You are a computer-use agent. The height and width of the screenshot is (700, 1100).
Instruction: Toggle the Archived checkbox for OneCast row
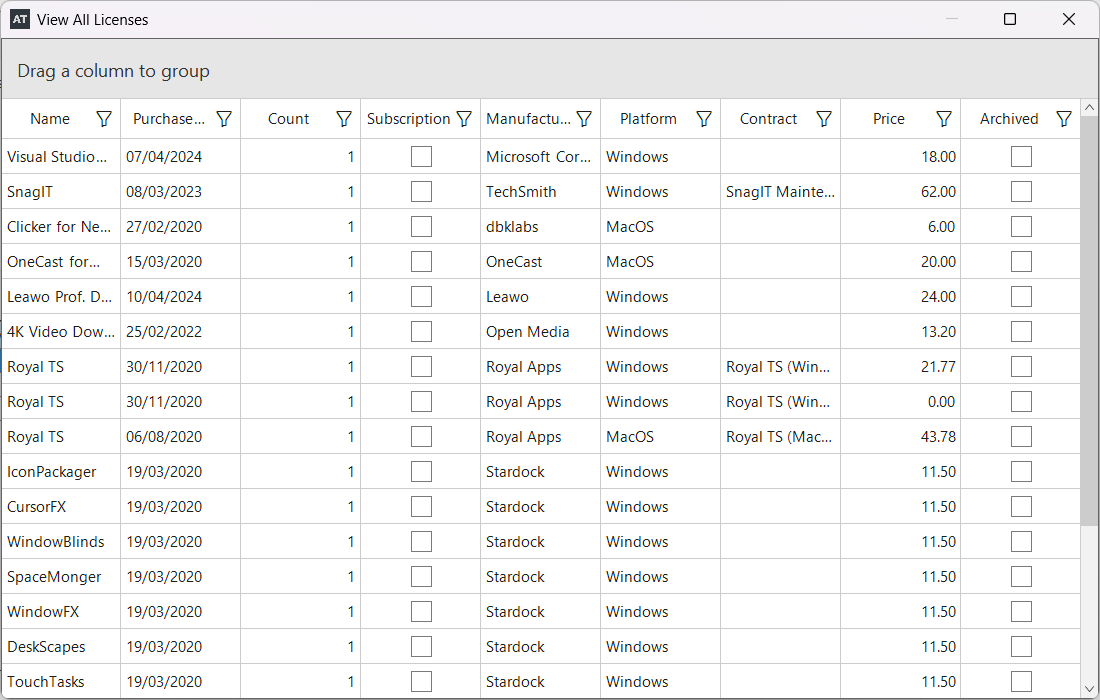[x=1021, y=262]
